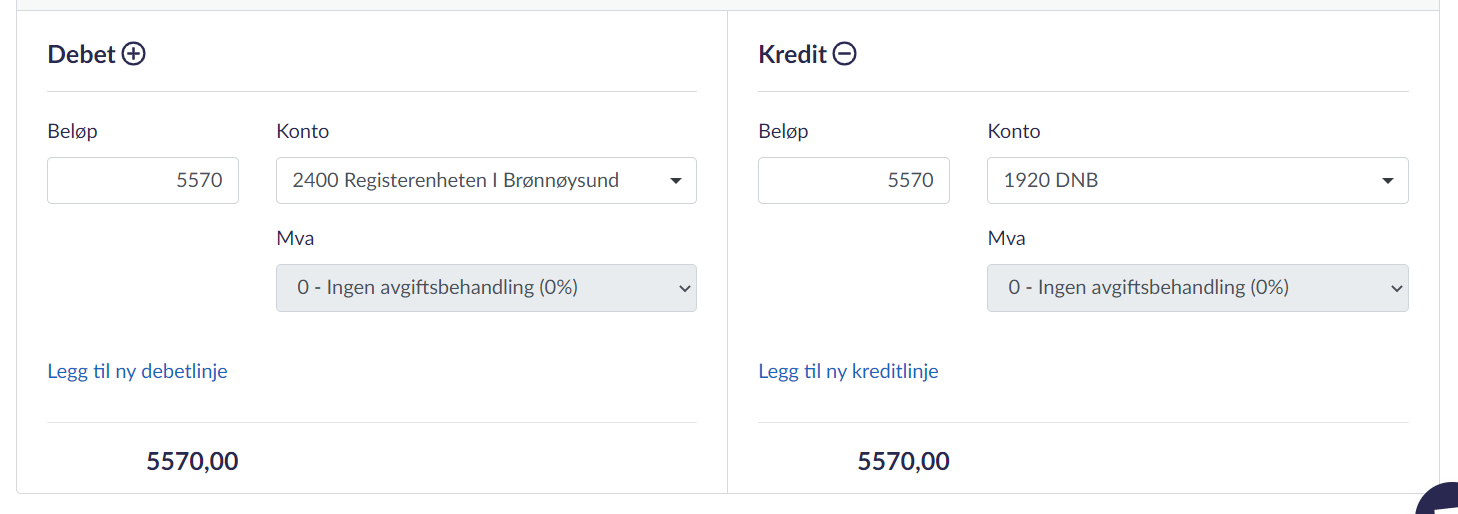Focus the Debet Beløp amount field
The width and height of the screenshot is (1458, 514).
coord(143,181)
